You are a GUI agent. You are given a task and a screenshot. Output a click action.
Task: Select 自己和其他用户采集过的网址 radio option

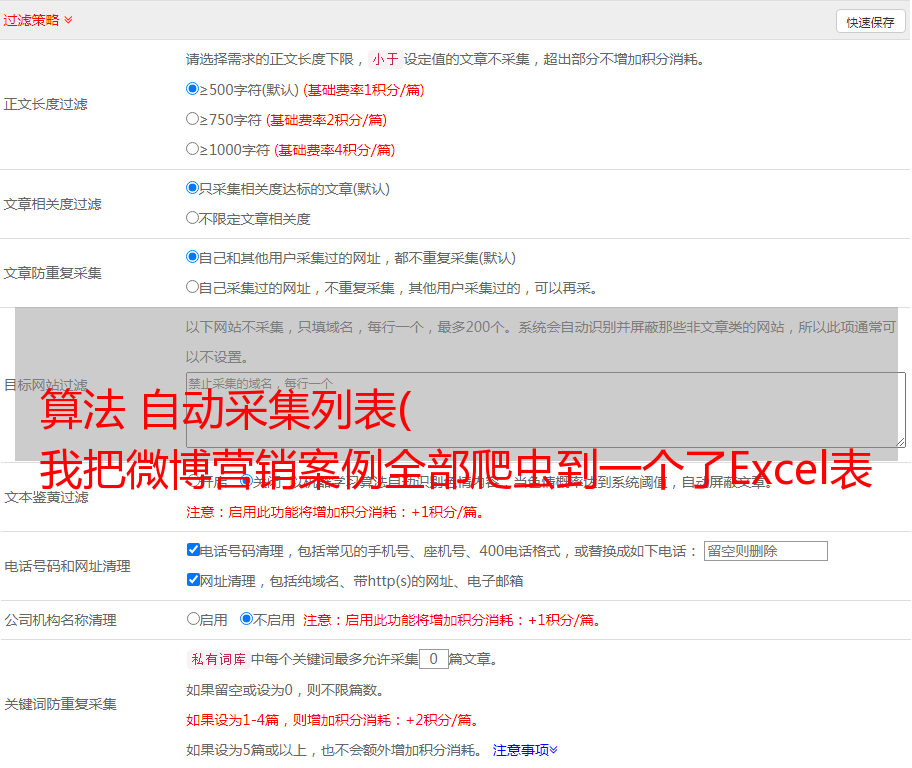click(x=192, y=257)
